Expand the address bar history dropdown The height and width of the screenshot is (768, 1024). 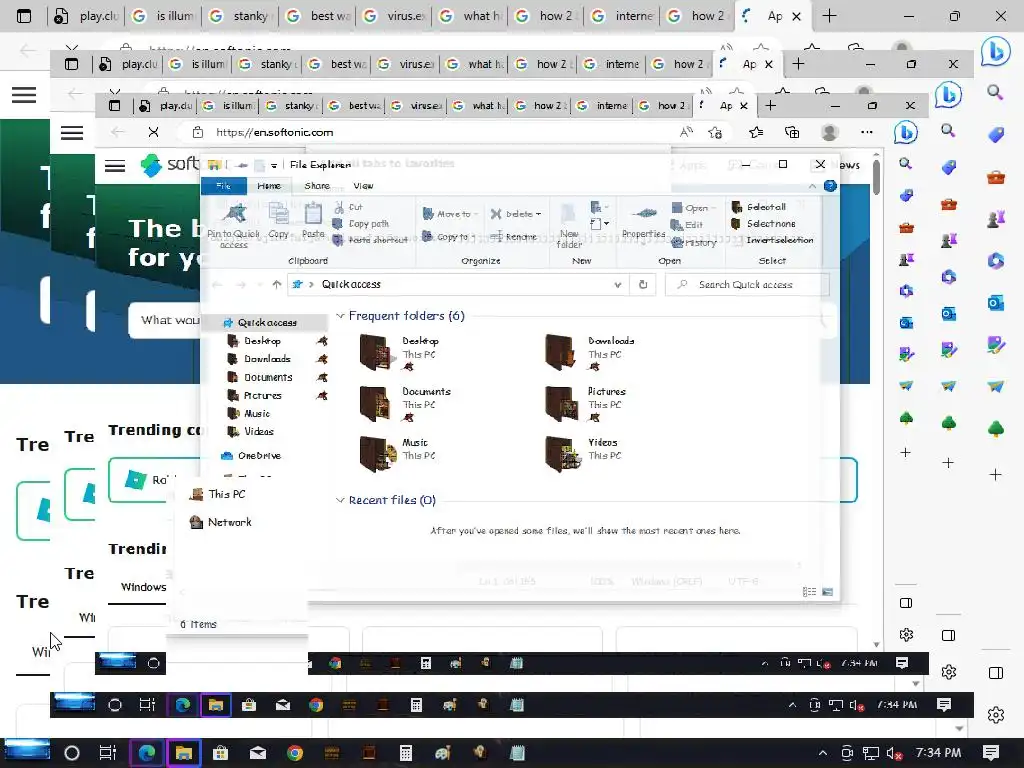coord(617,285)
